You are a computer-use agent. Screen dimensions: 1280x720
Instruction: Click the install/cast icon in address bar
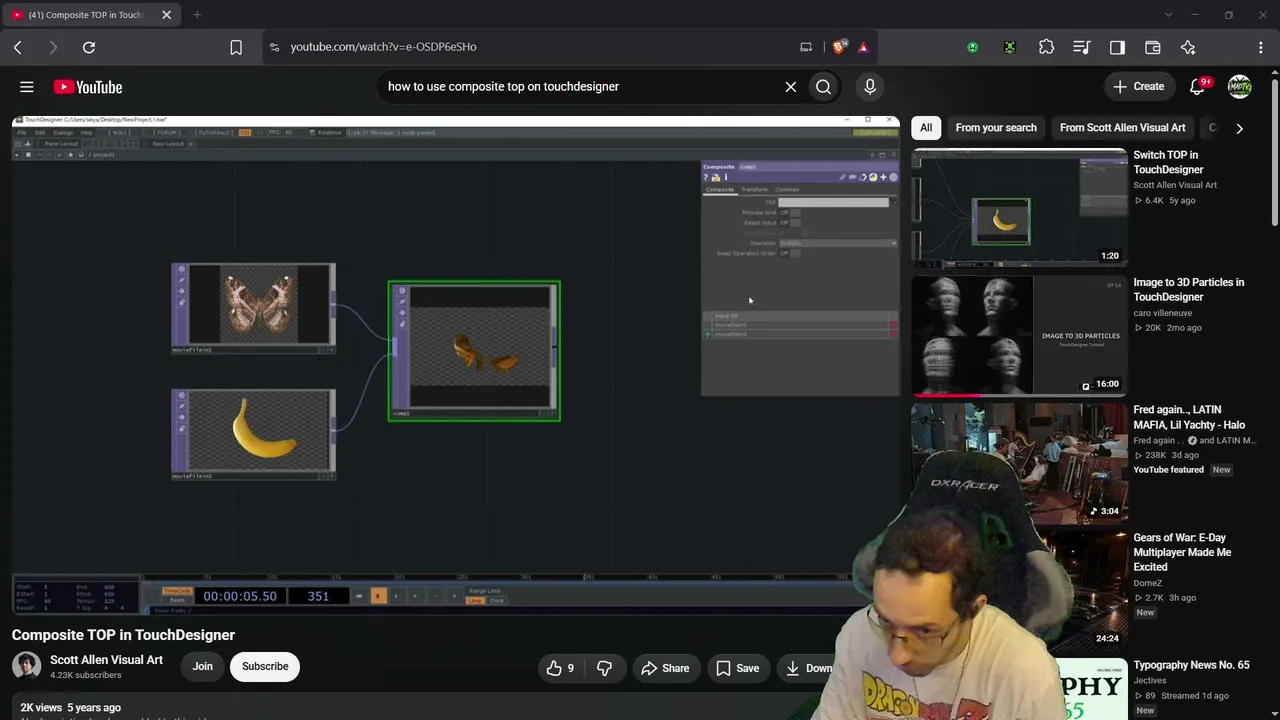click(x=806, y=47)
